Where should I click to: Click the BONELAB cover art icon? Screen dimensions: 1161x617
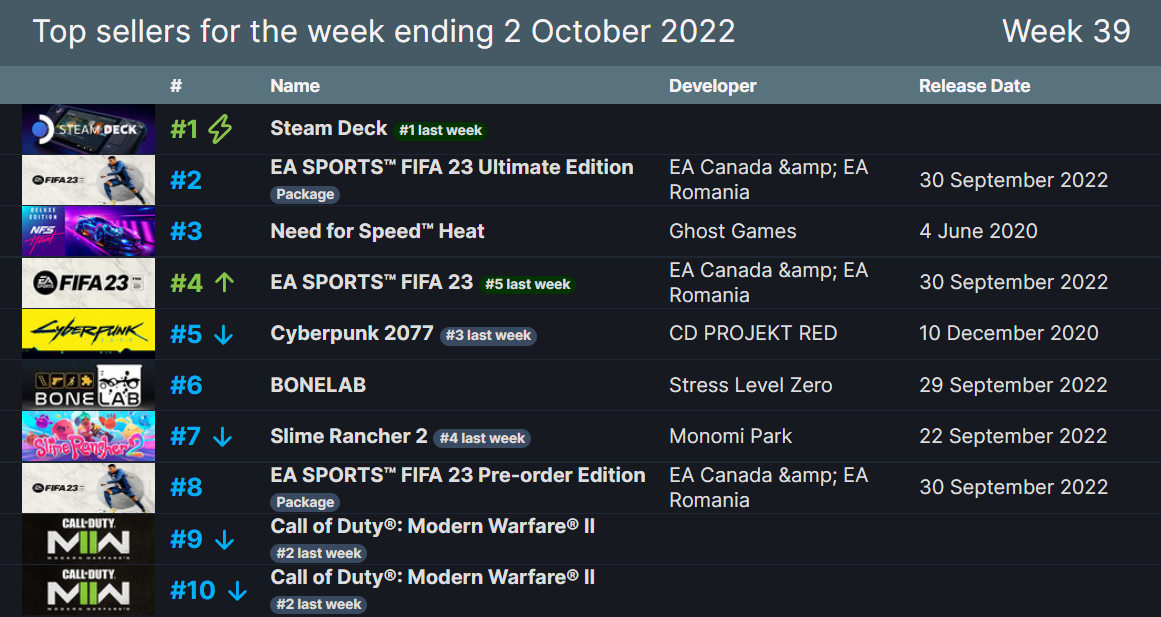[87, 384]
